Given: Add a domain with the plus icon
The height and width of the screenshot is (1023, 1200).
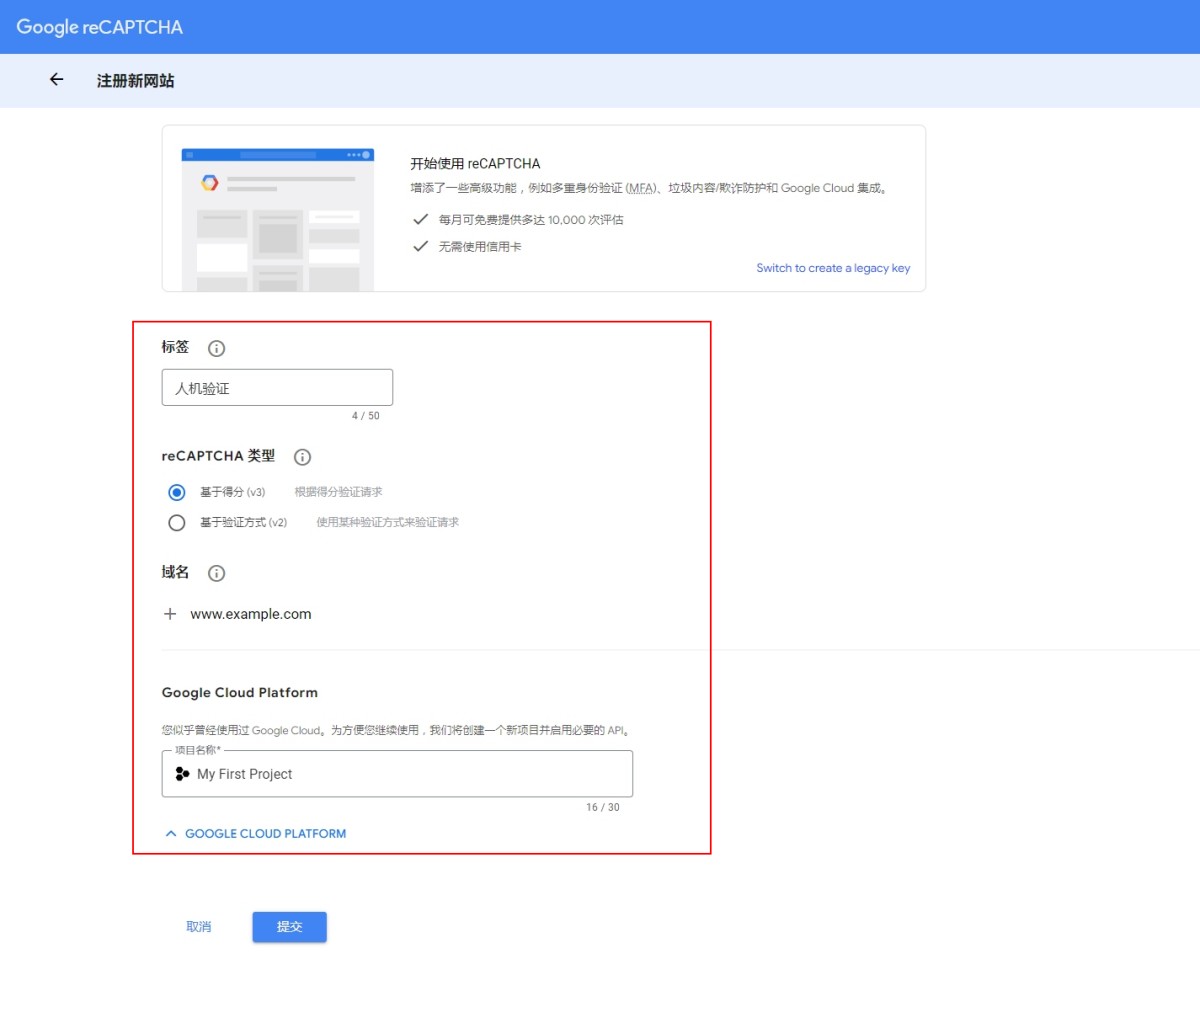Looking at the screenshot, I should (x=170, y=614).
